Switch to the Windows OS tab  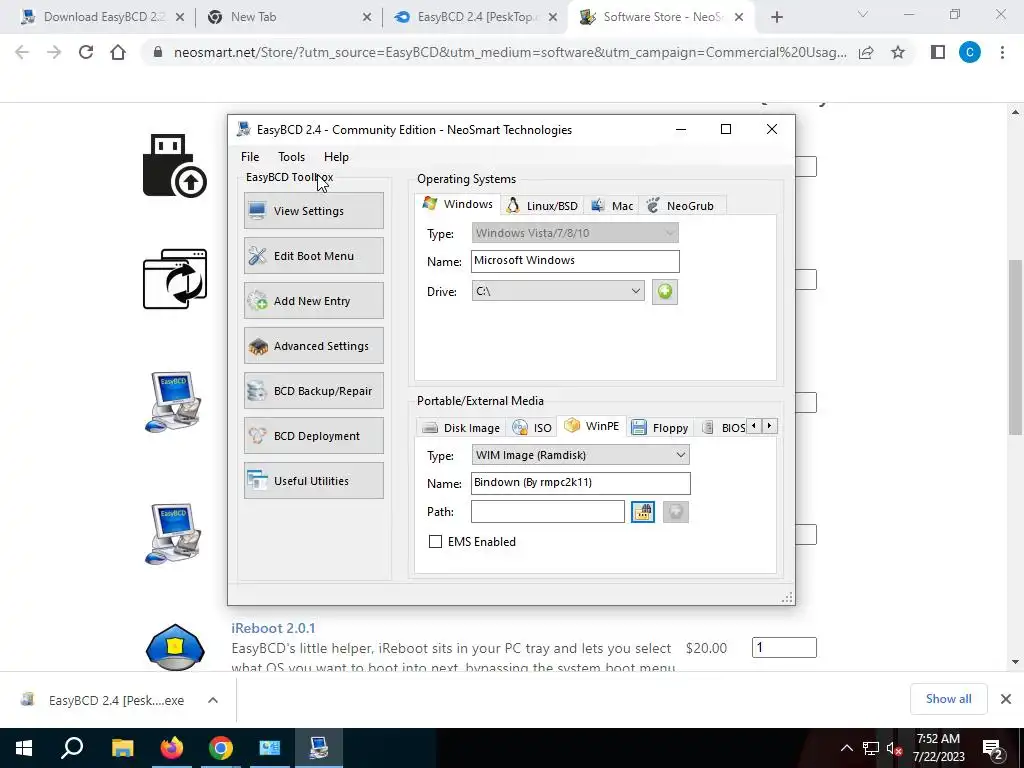point(458,204)
